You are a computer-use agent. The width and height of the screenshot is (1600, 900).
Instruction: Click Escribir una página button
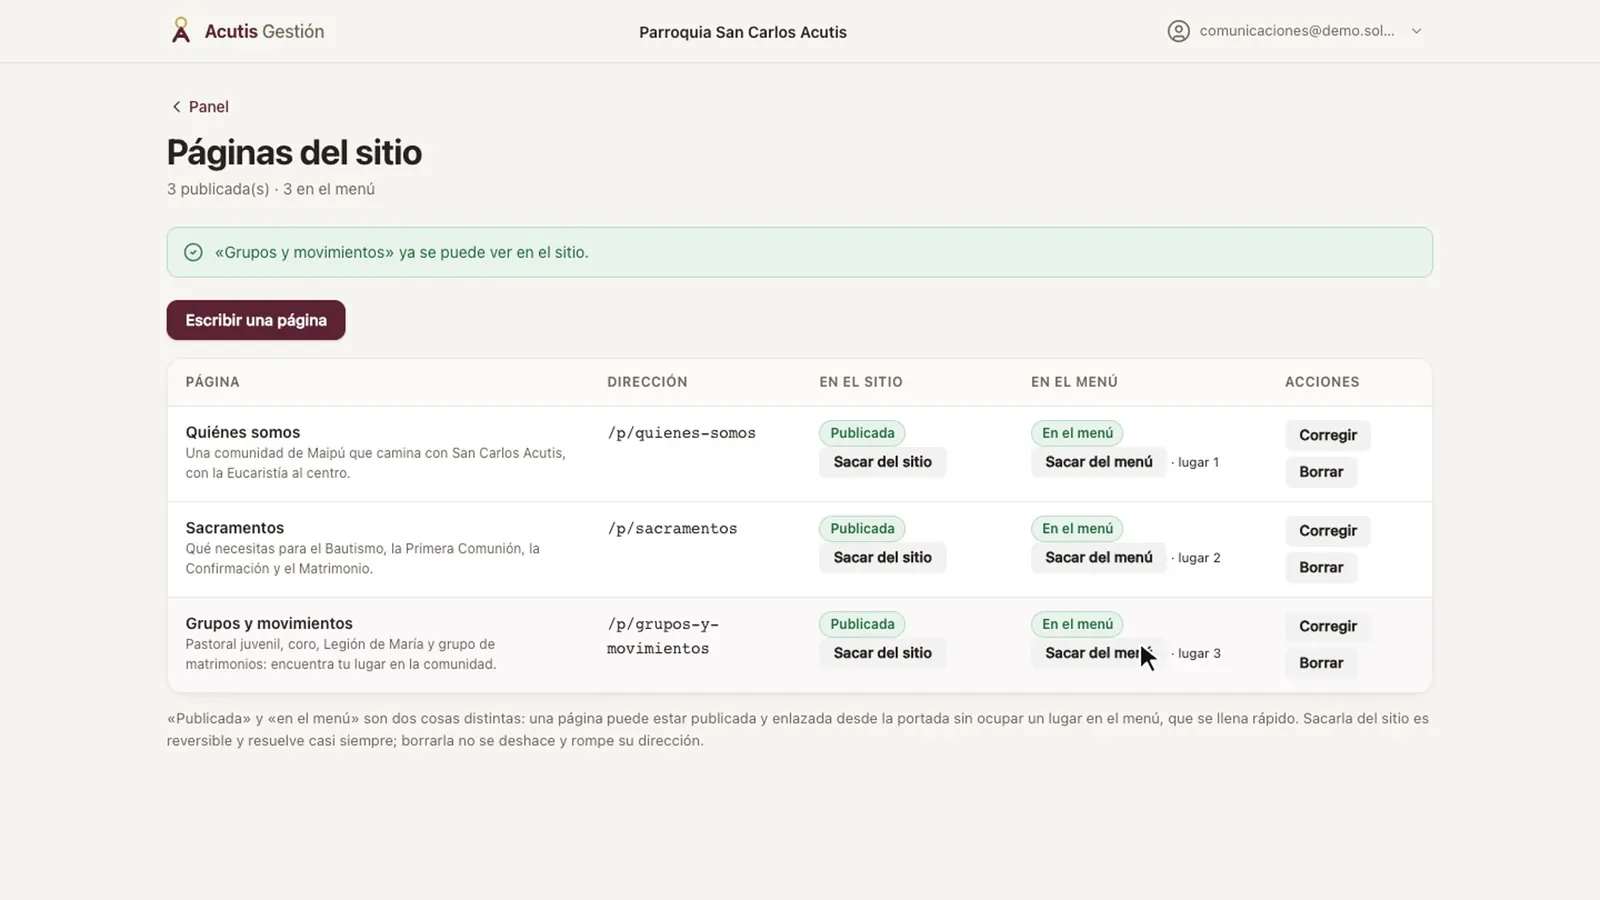tap(256, 320)
